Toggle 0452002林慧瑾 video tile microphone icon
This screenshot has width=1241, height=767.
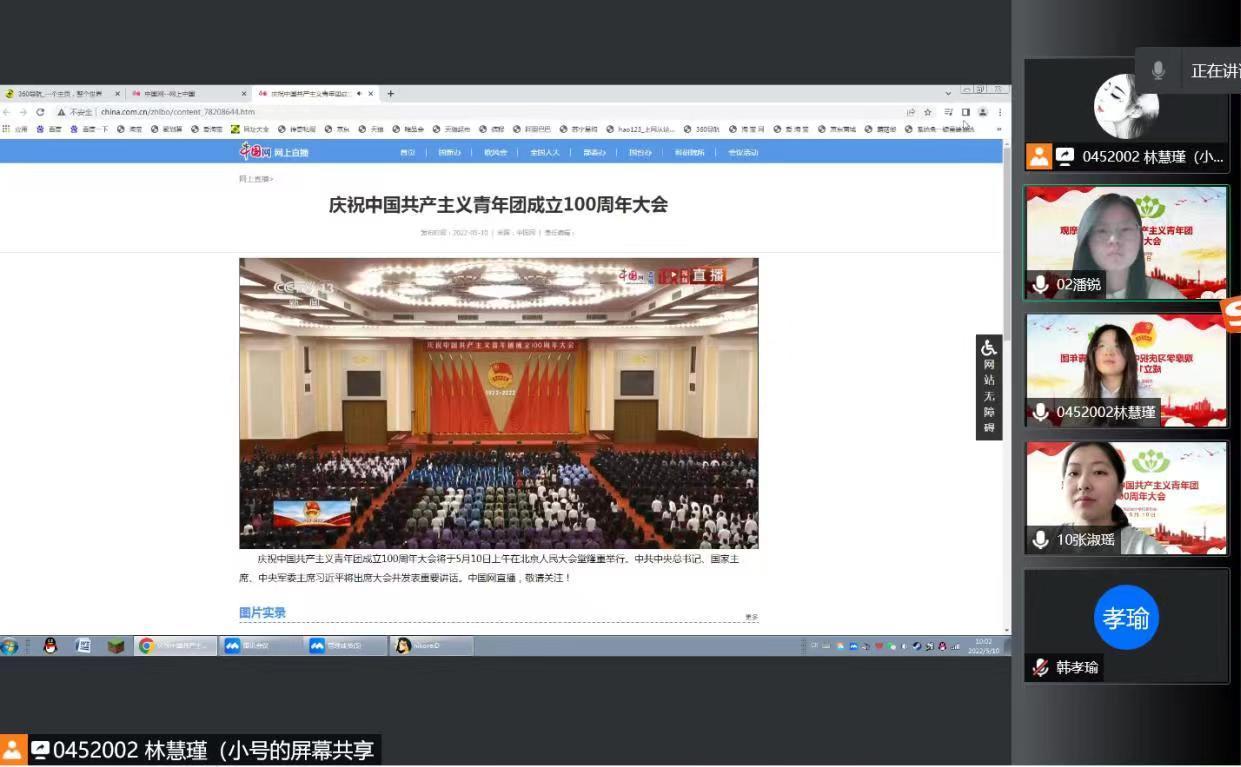tap(1041, 412)
